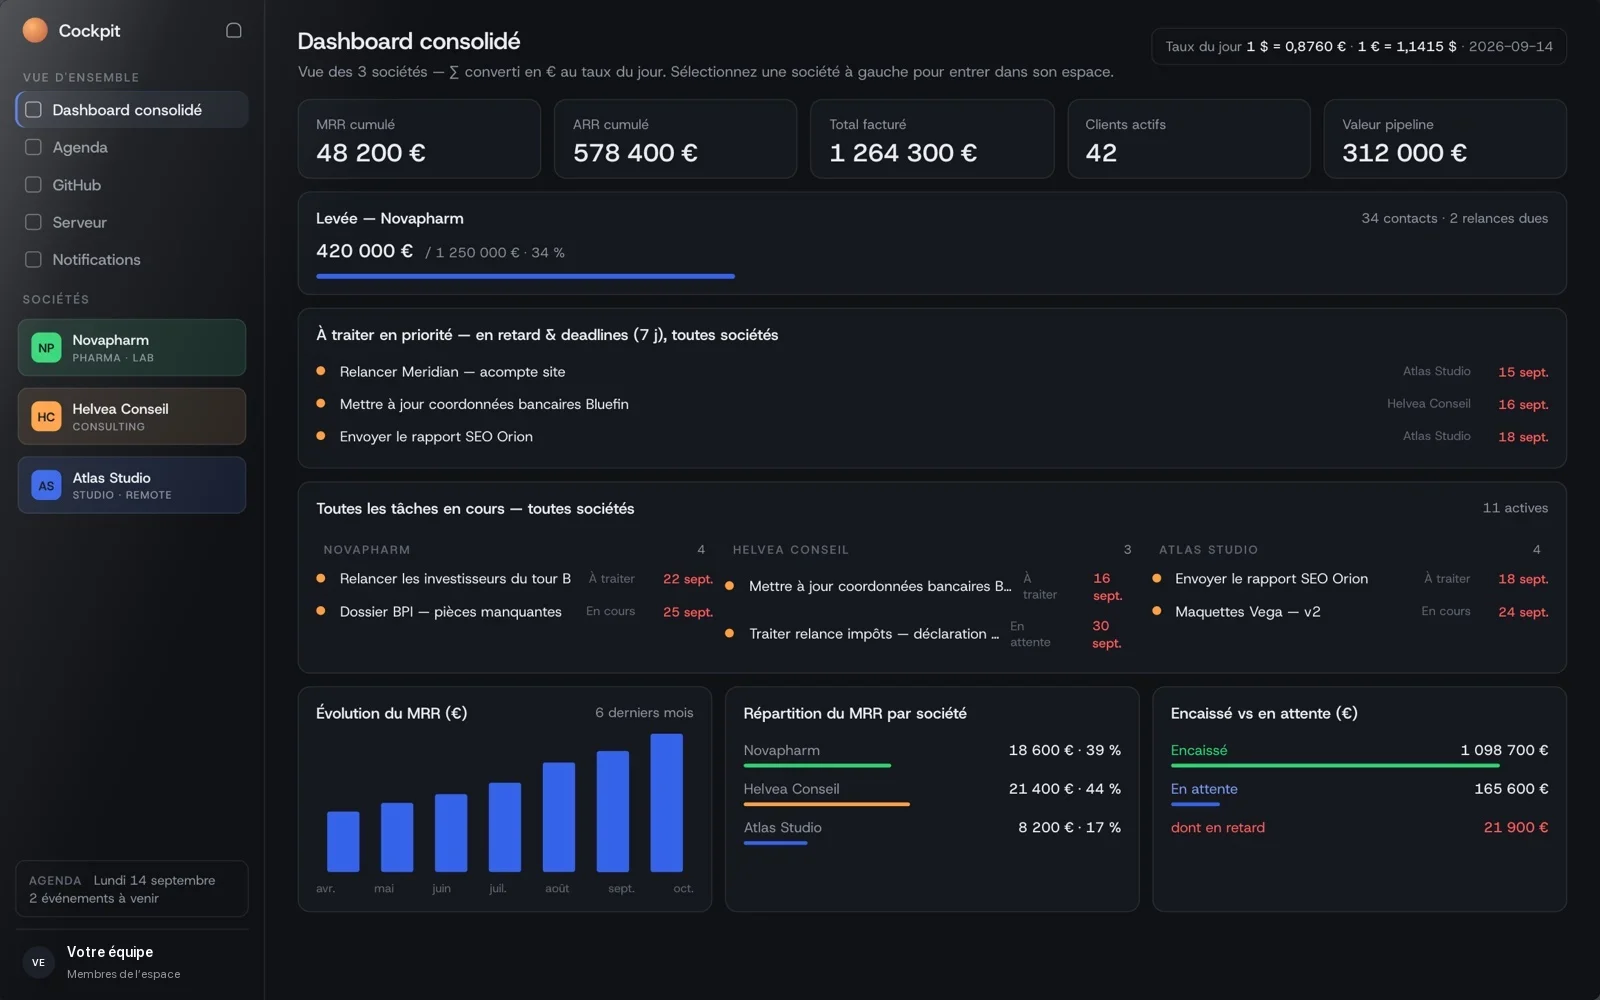Open task 'Maquettes Vega — v2'
The height and width of the screenshot is (1000, 1600).
(x=1350, y=612)
